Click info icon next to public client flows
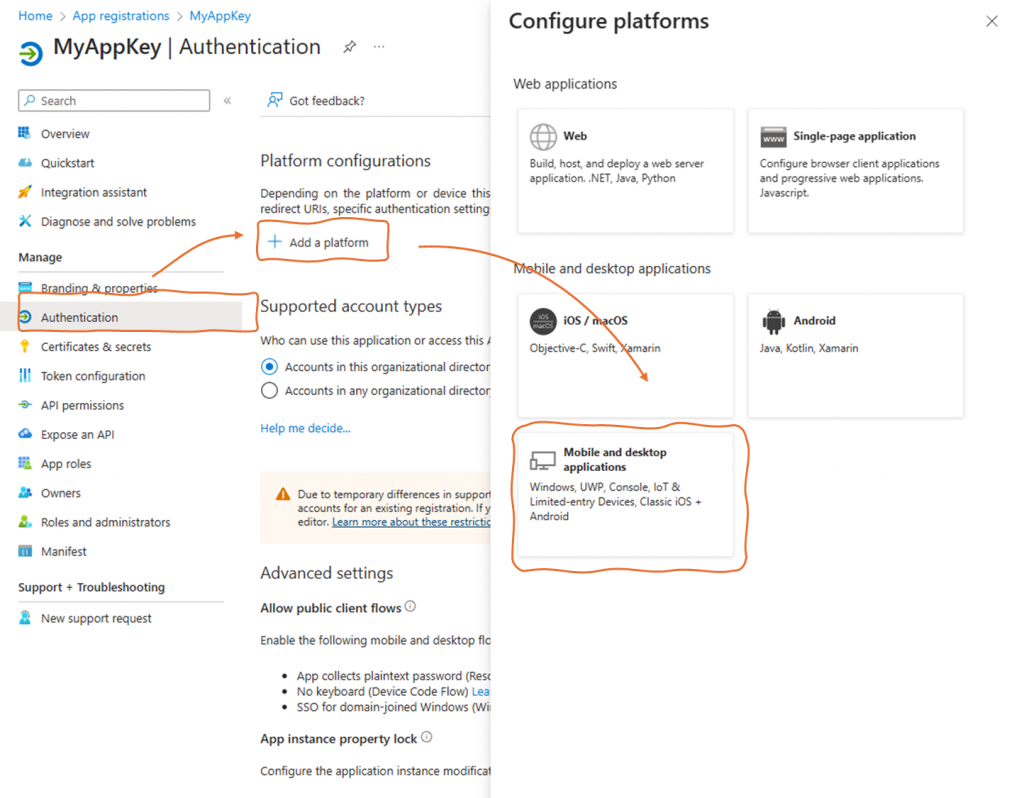This screenshot has height=798, width=1024. pyautogui.click(x=410, y=607)
